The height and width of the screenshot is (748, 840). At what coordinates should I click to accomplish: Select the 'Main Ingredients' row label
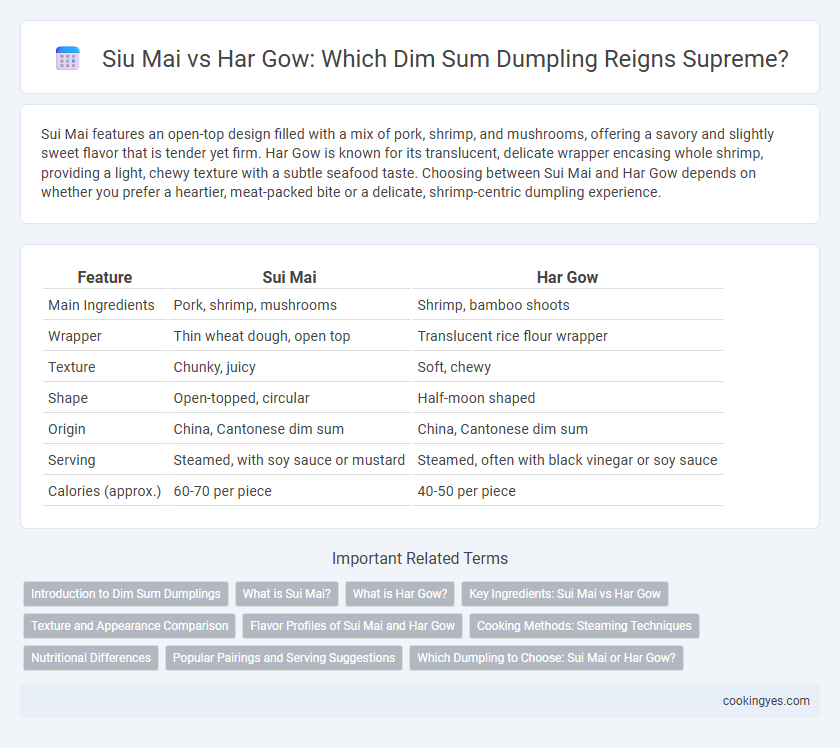(x=101, y=305)
